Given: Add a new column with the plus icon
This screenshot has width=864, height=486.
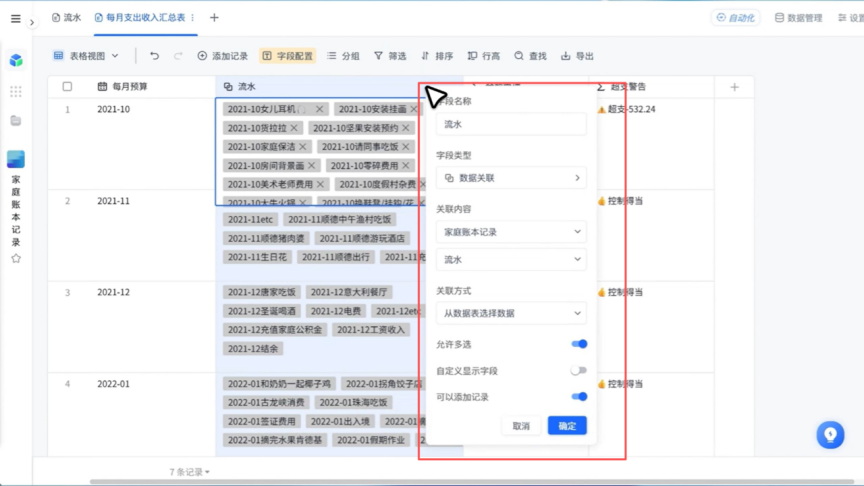Looking at the screenshot, I should pos(735,87).
